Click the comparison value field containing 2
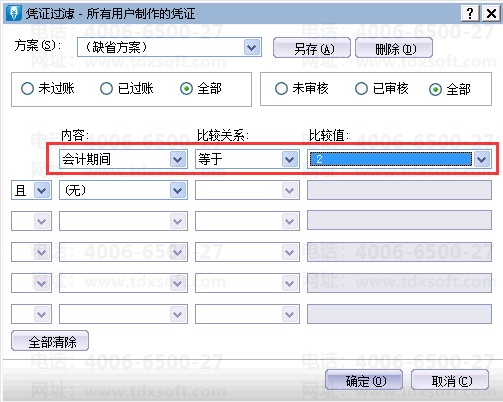The image size is (503, 402). point(390,159)
